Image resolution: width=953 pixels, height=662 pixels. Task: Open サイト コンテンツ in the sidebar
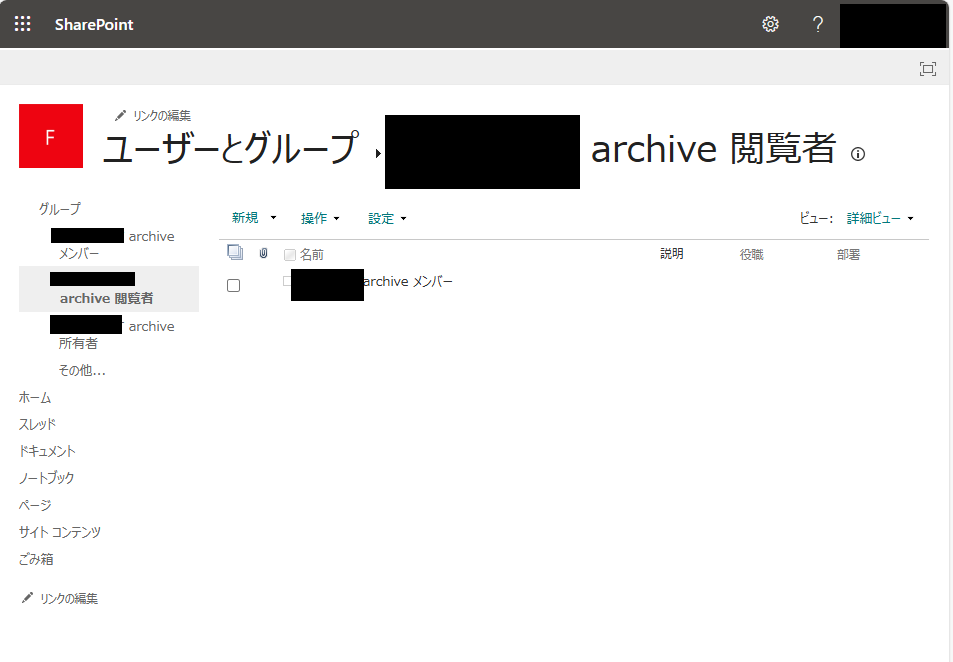tap(60, 532)
